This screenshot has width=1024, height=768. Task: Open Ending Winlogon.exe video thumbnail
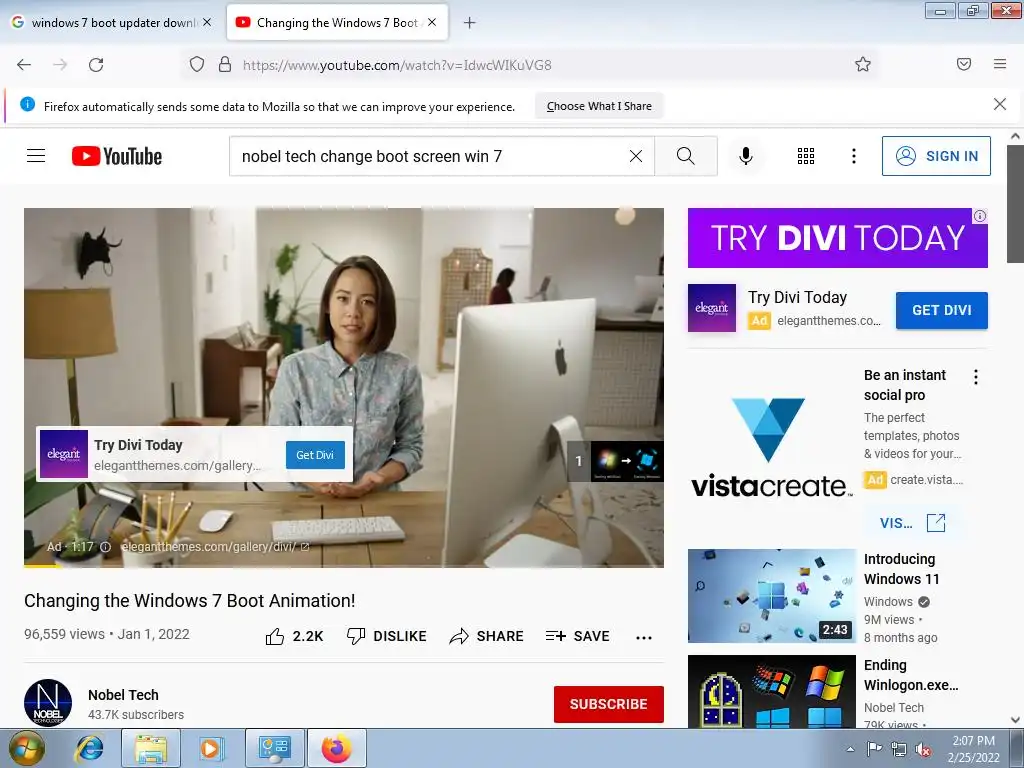point(771,692)
